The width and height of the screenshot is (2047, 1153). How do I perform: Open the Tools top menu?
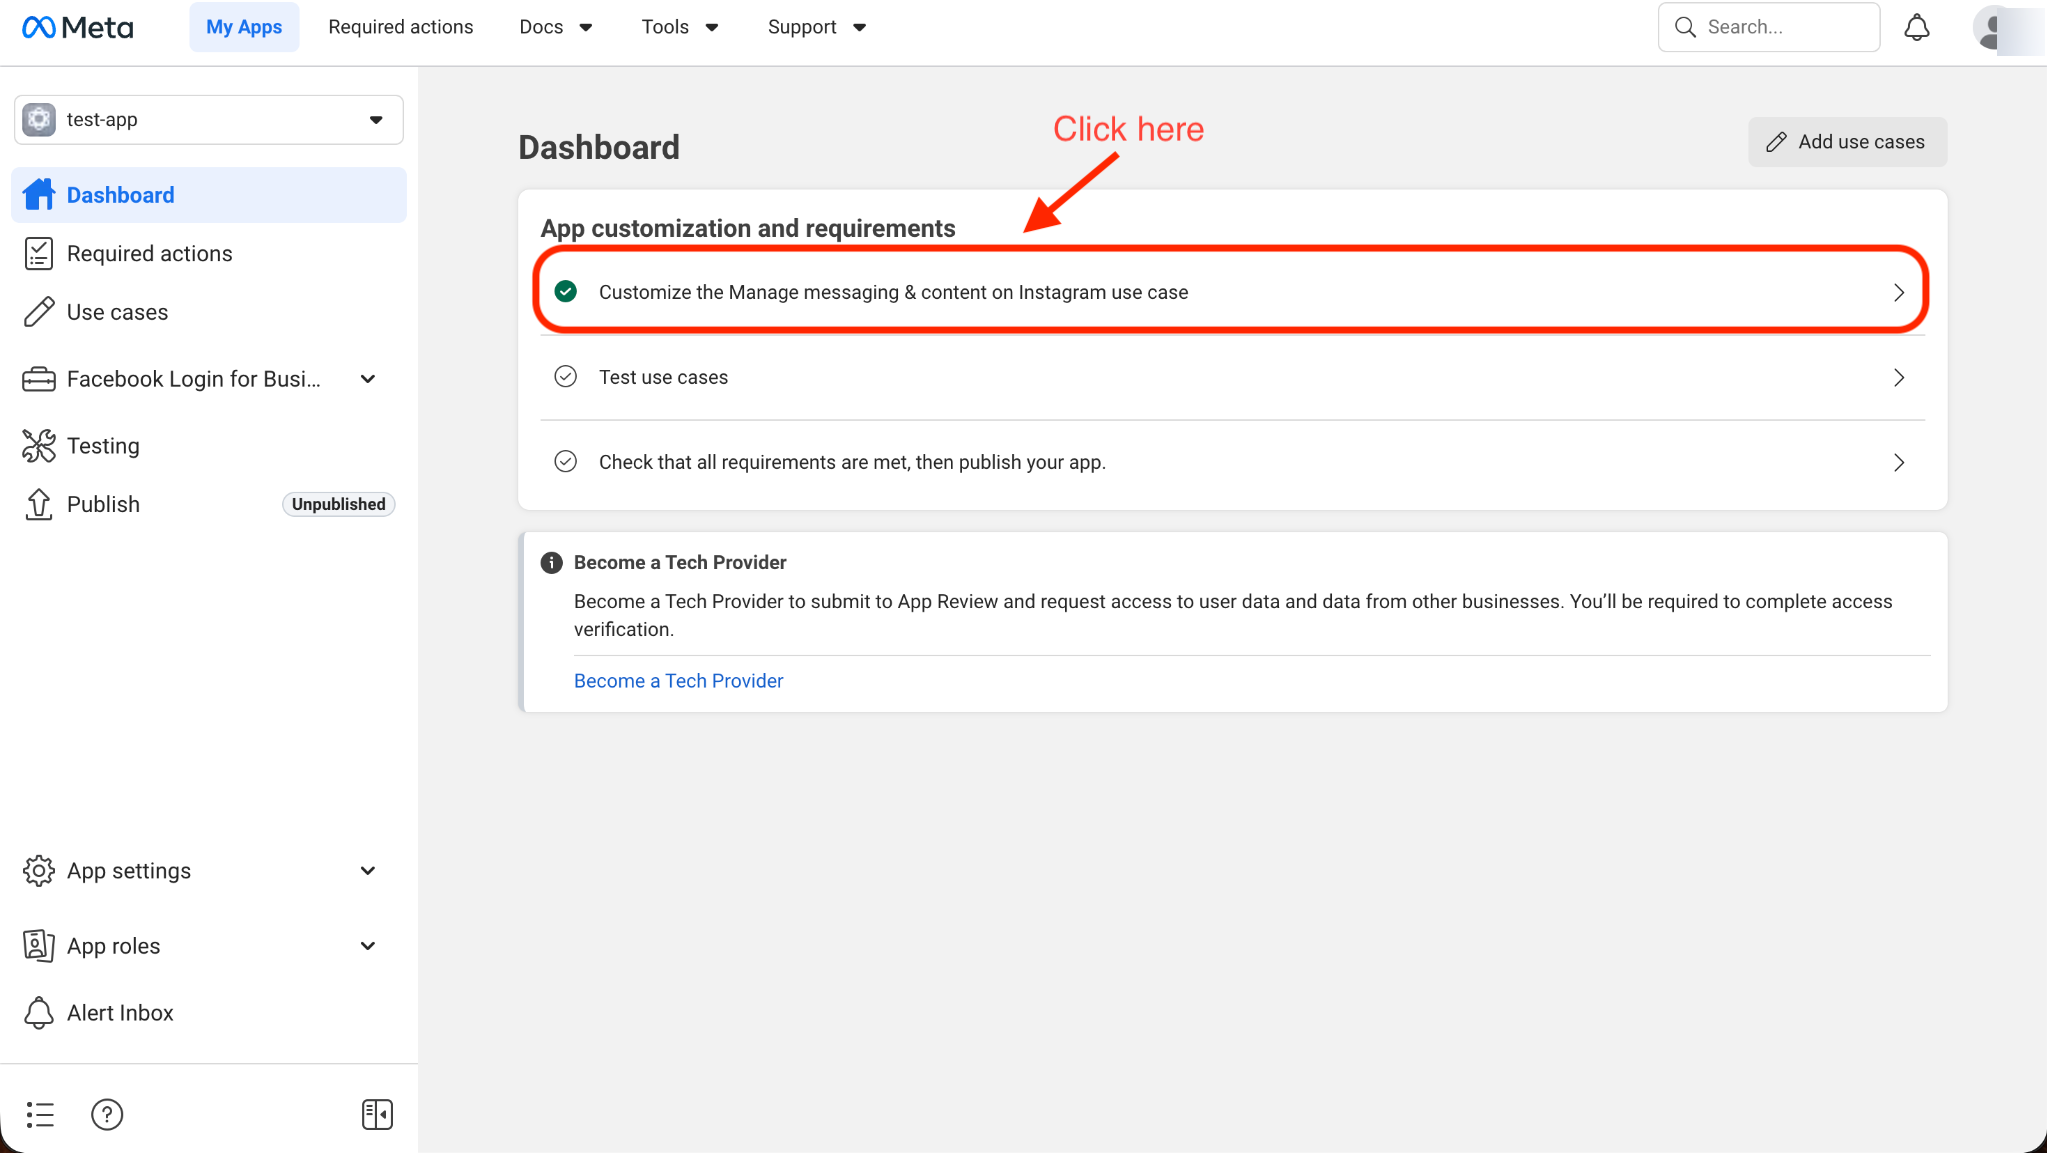[680, 27]
